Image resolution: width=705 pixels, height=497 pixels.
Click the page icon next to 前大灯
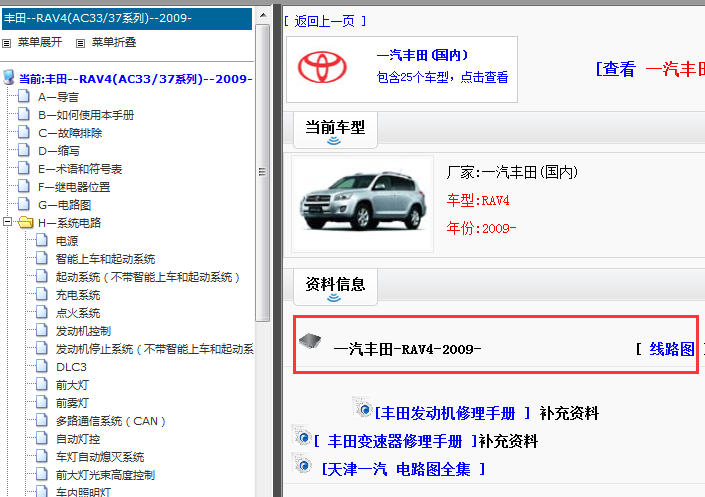[x=42, y=384]
